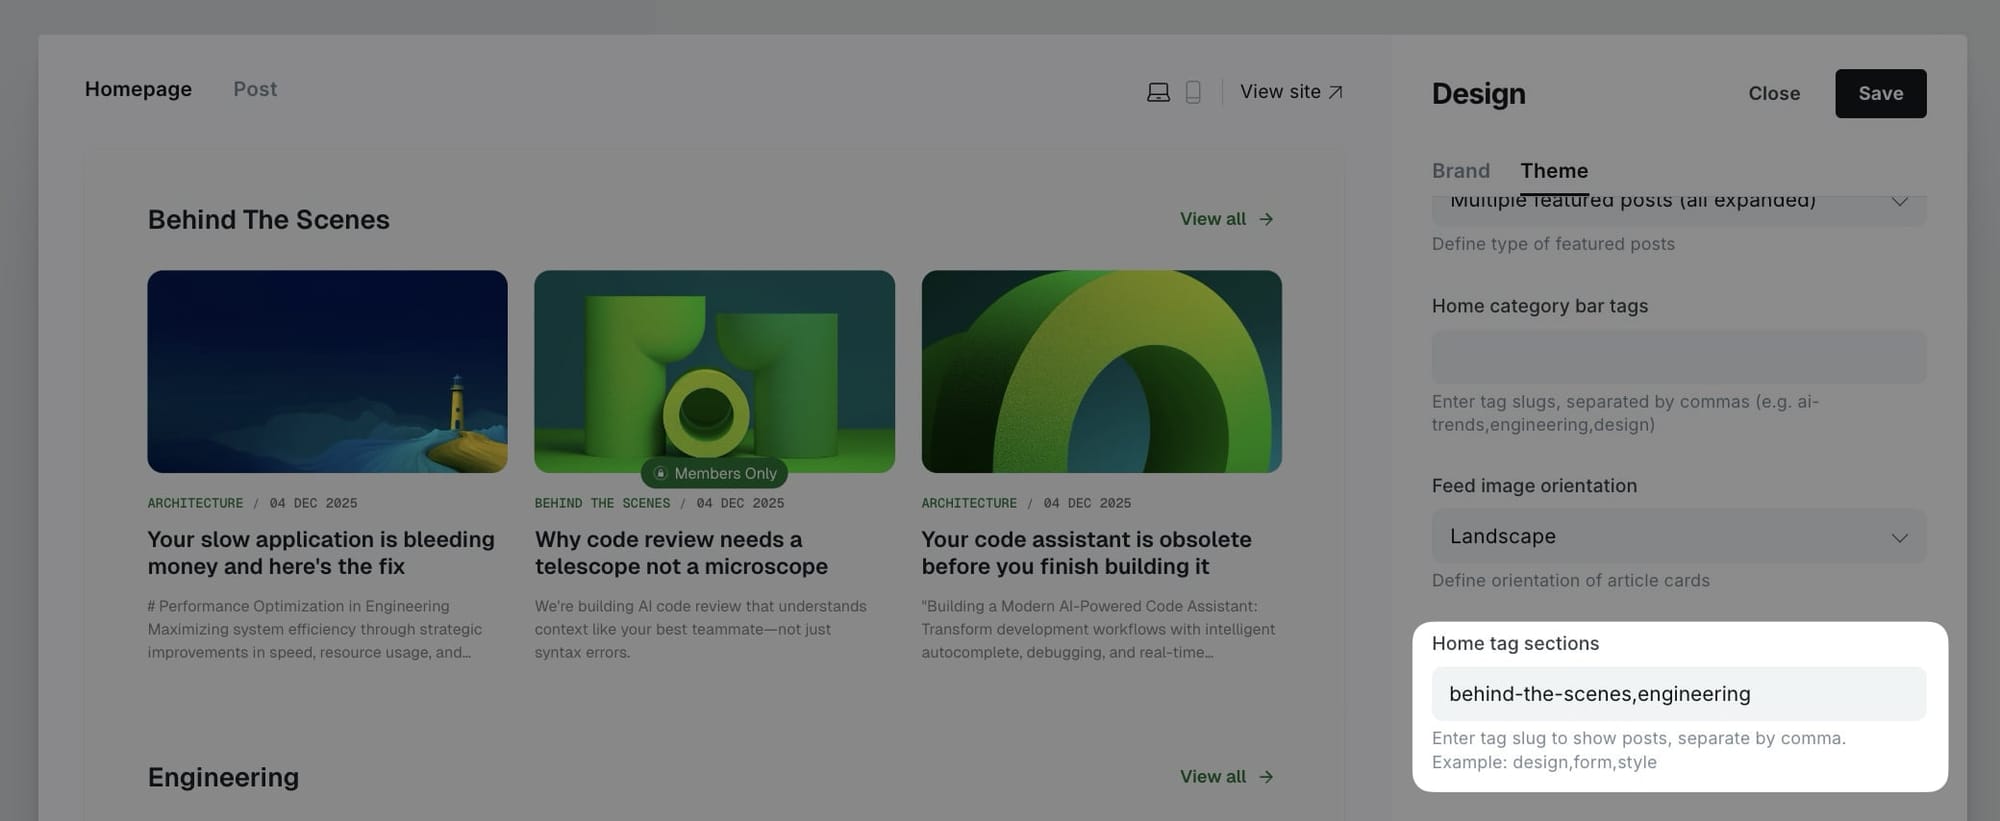Open the lighthouse article thumbnail

[327, 371]
